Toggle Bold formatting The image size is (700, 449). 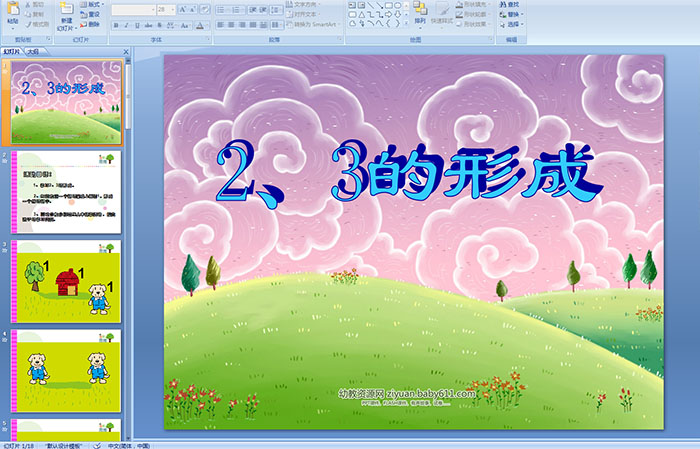(x=116, y=25)
